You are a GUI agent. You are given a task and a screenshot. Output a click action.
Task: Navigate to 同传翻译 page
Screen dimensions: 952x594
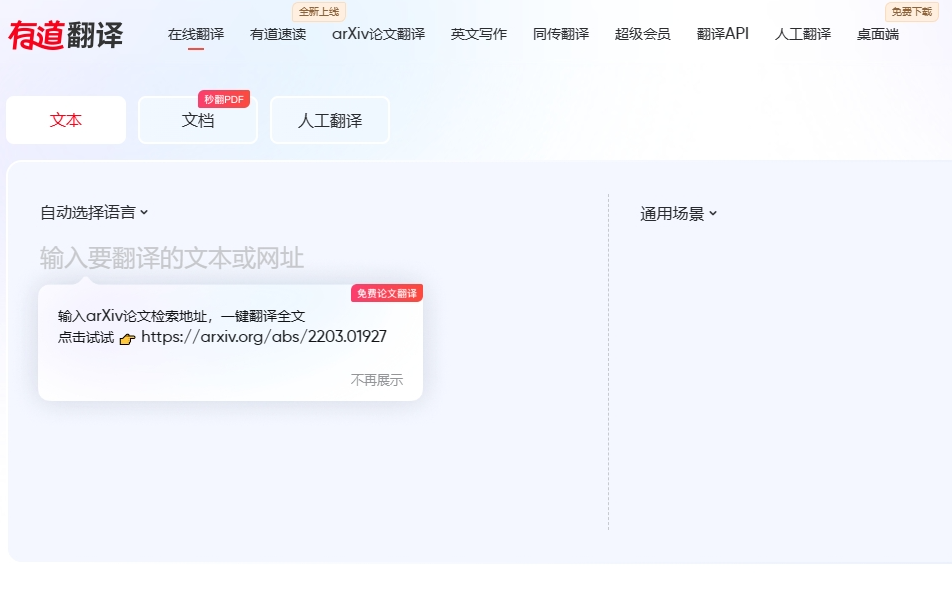pyautogui.click(x=561, y=34)
